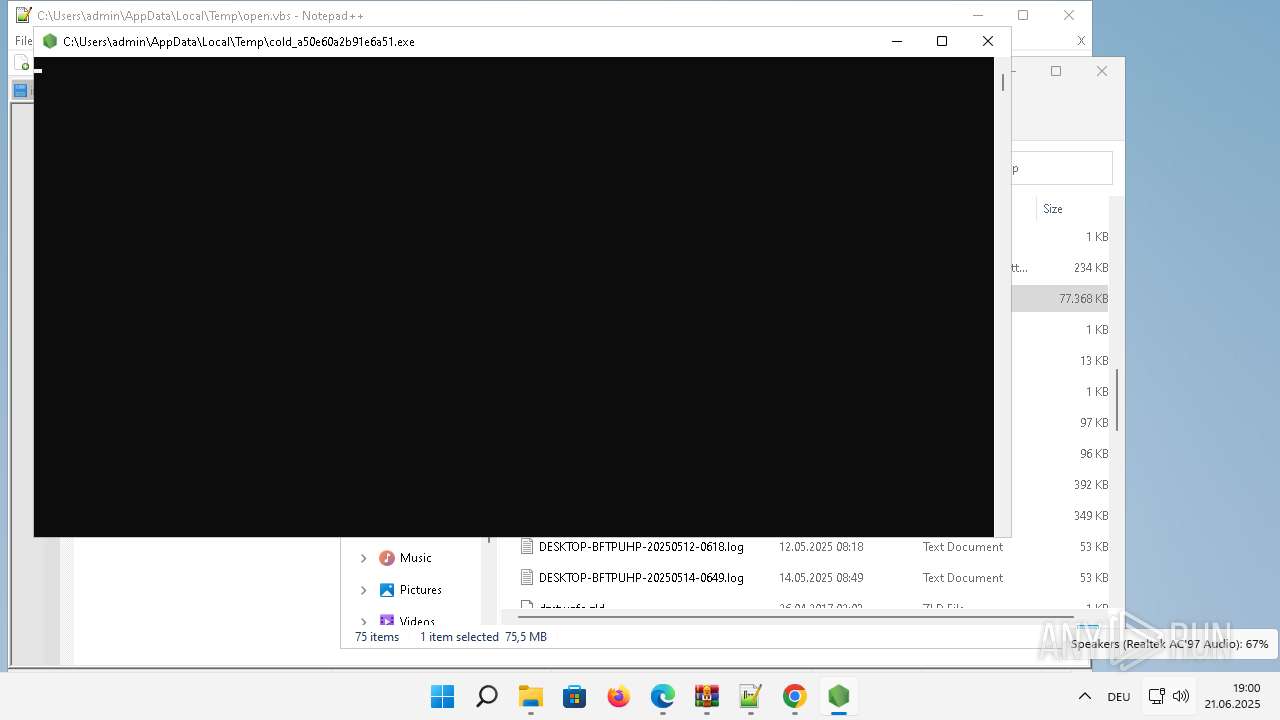The height and width of the screenshot is (720, 1280).
Task: Expand the Videos folder in Explorer tree
Action: [x=364, y=621]
